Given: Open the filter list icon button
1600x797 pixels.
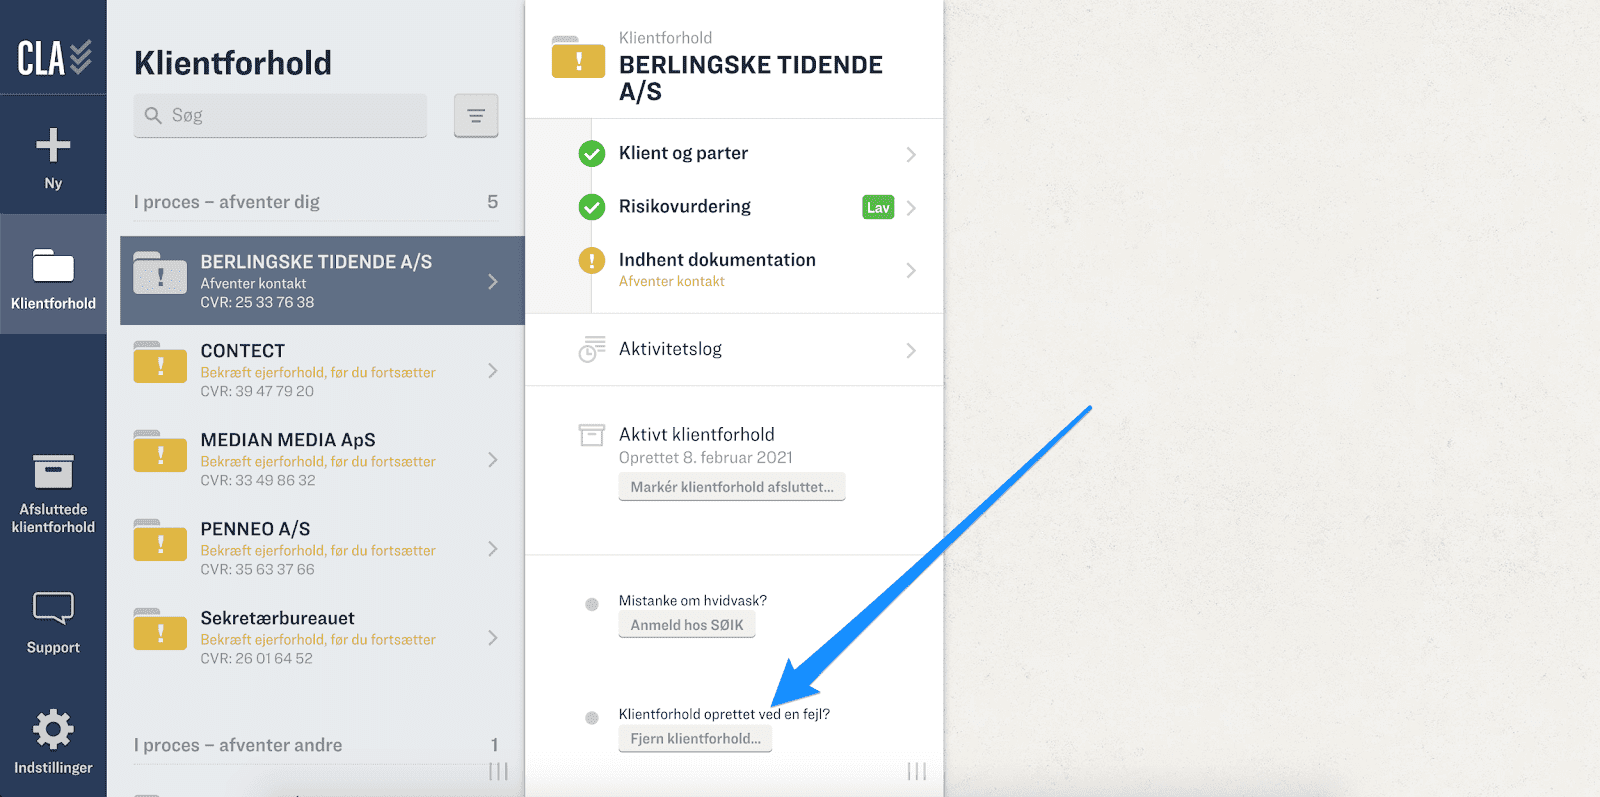Looking at the screenshot, I should (476, 116).
